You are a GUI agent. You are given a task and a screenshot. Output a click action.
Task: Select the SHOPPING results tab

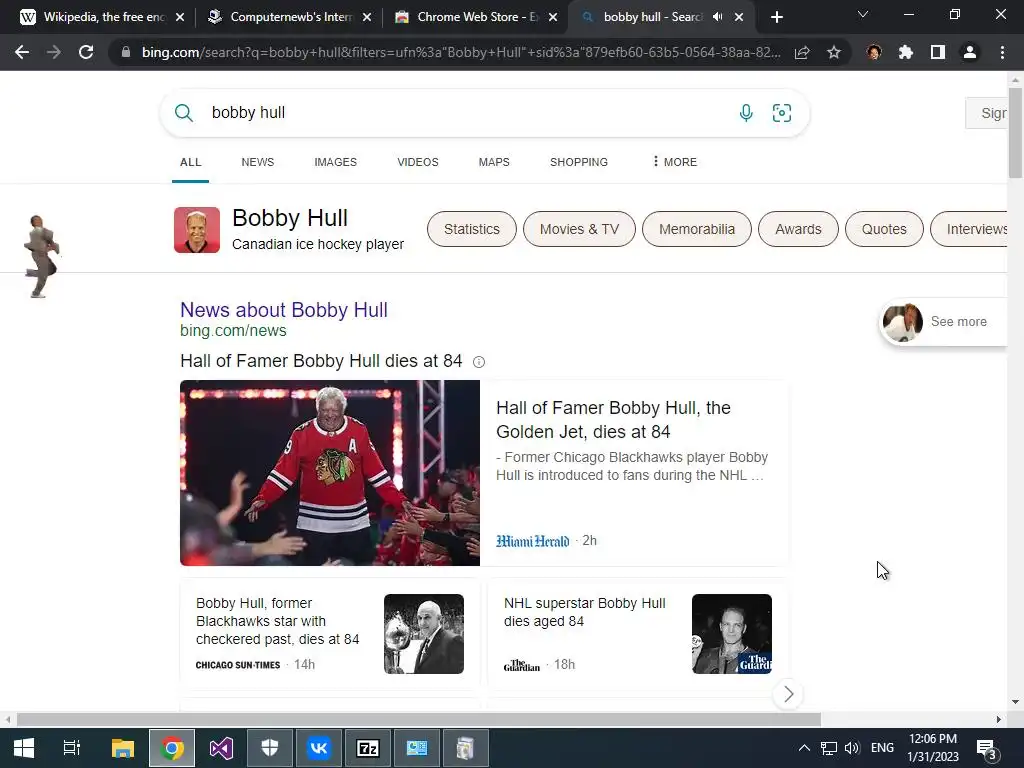[x=579, y=162]
